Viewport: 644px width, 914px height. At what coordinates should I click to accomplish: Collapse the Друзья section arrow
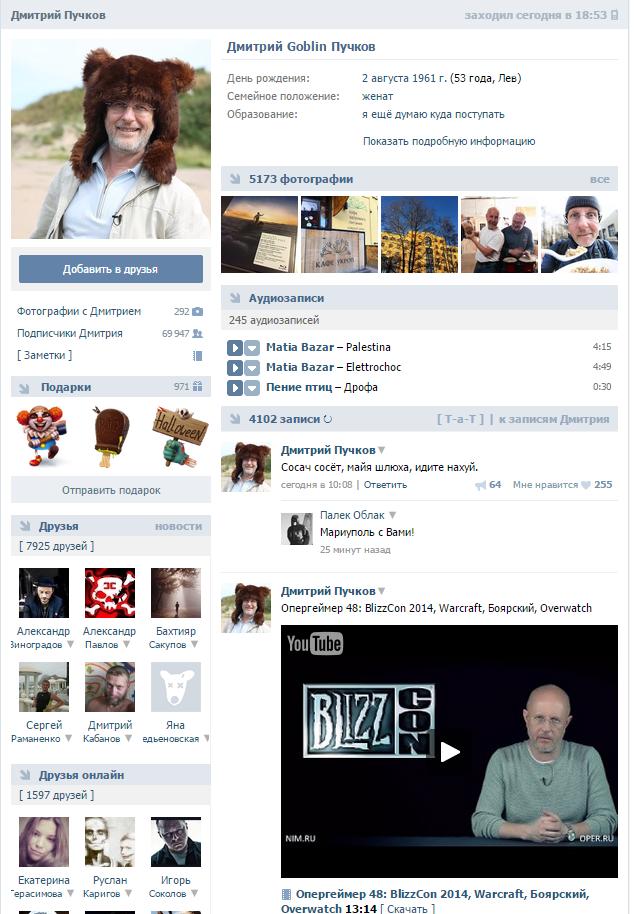pyautogui.click(x=24, y=526)
